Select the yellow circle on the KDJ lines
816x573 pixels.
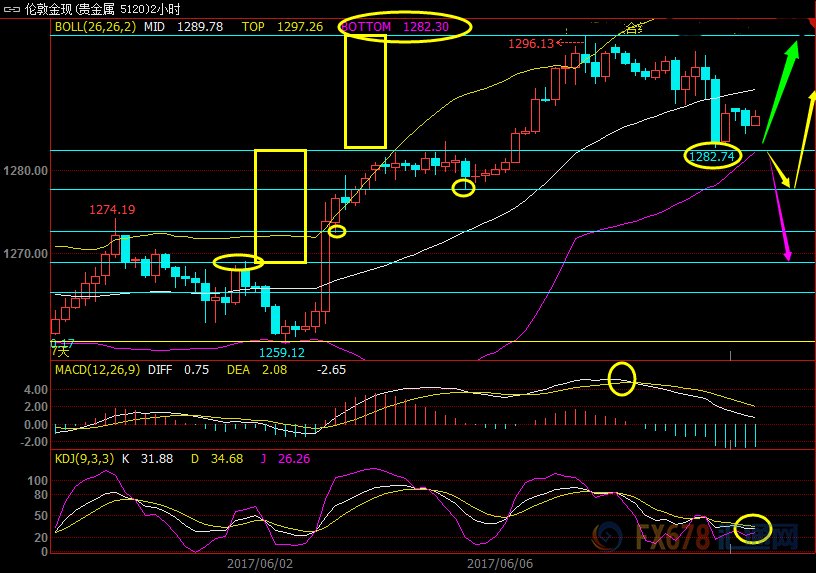click(x=752, y=529)
